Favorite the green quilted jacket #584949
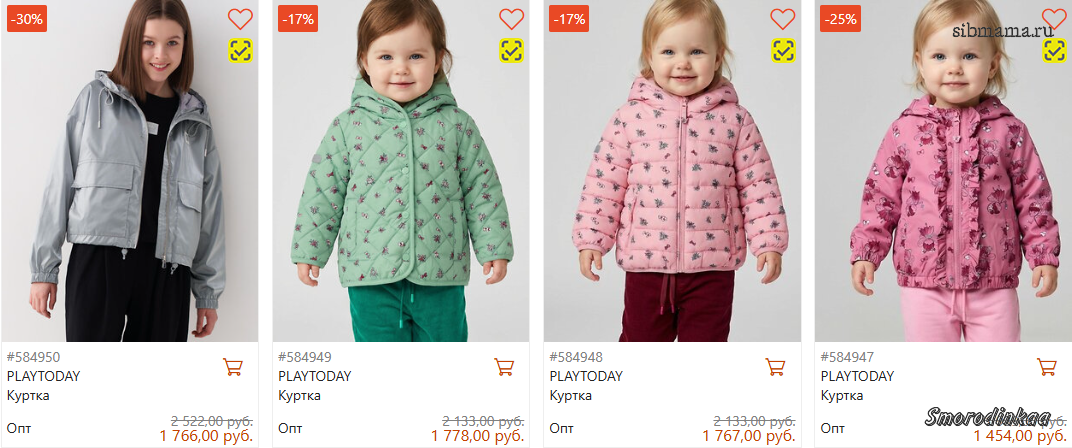Image resolution: width=1072 pixels, height=448 pixels. [511, 19]
